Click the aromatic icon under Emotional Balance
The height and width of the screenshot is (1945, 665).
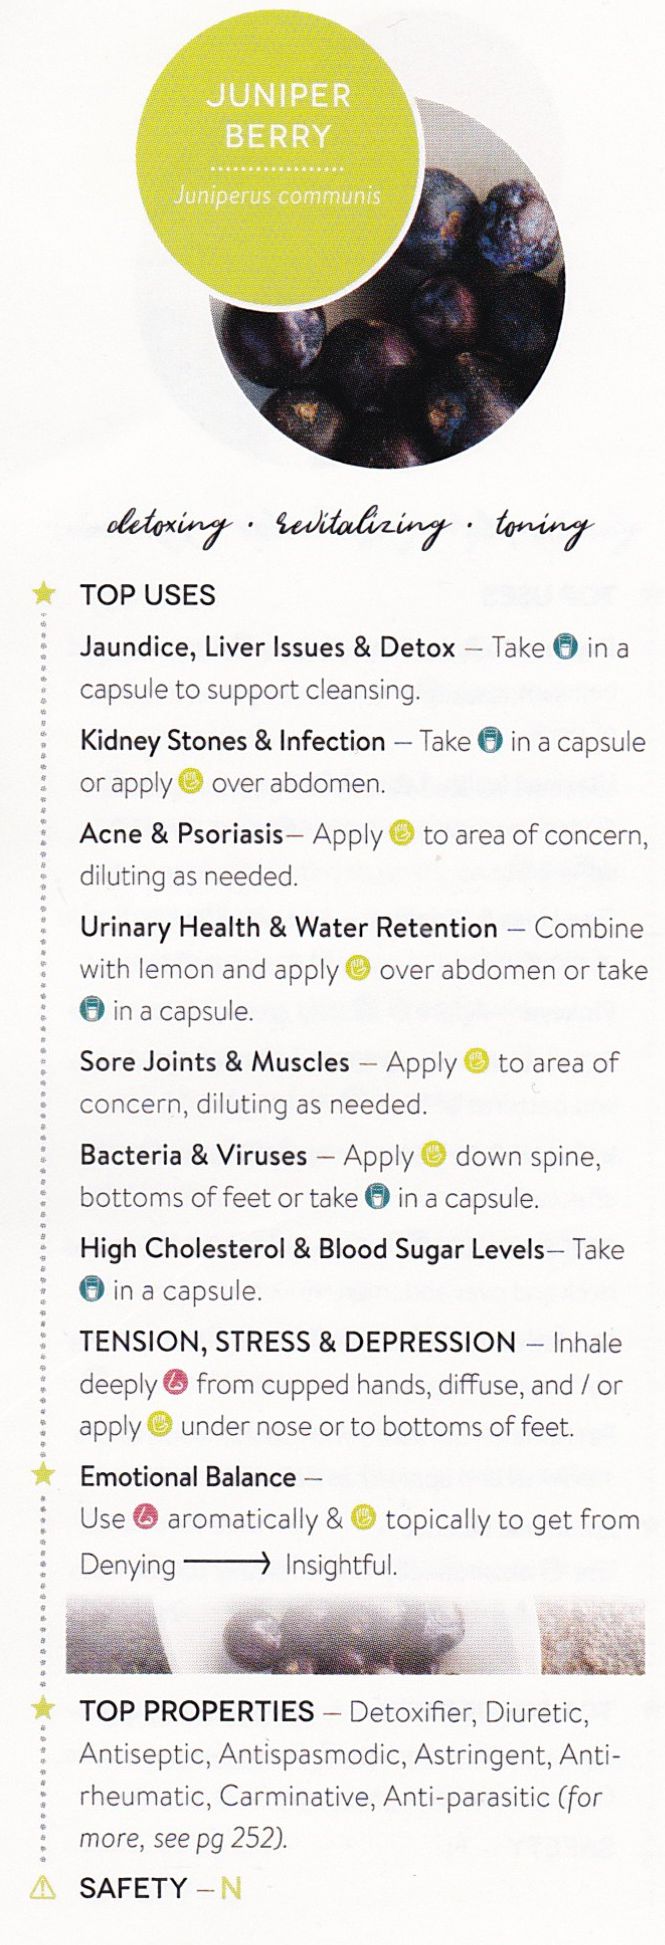pos(146,1518)
